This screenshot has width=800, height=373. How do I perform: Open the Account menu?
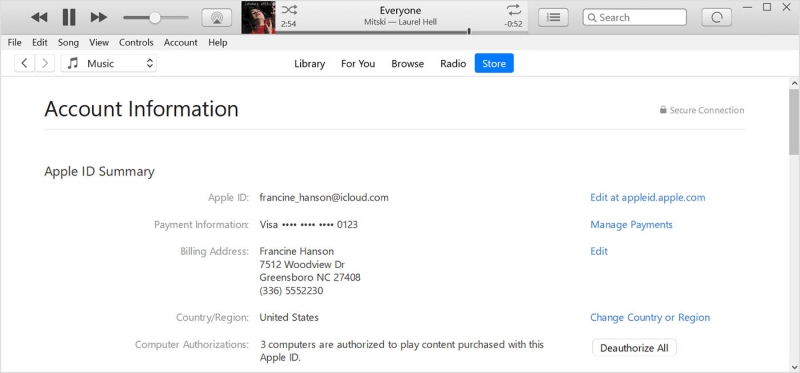point(181,43)
